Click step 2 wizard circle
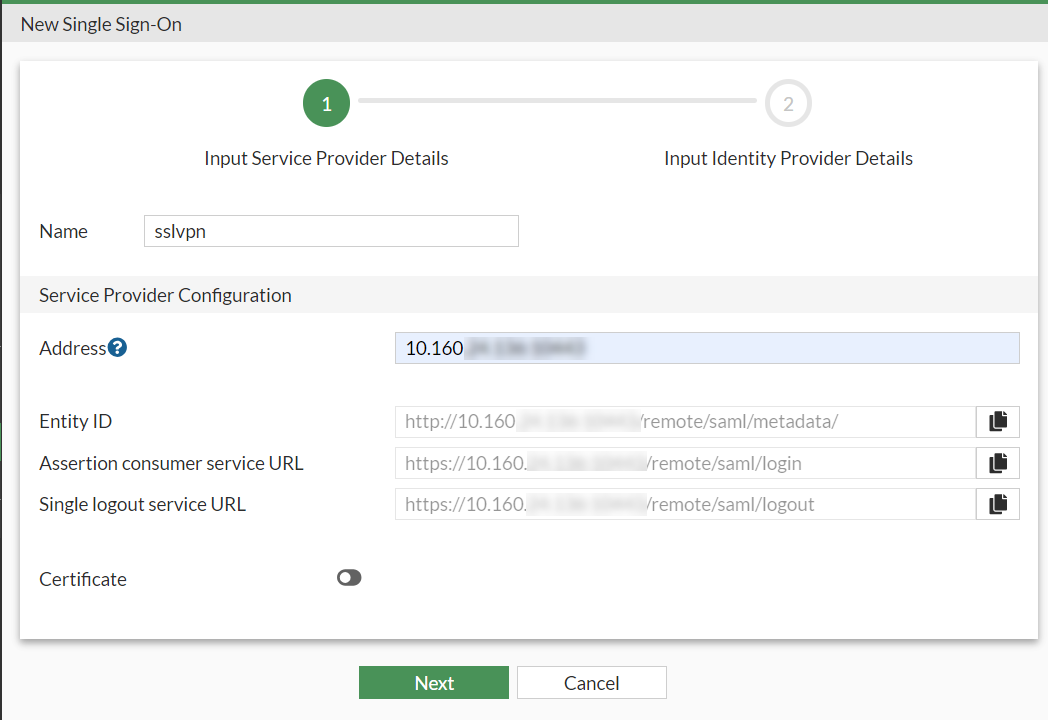This screenshot has width=1048, height=720. point(788,104)
